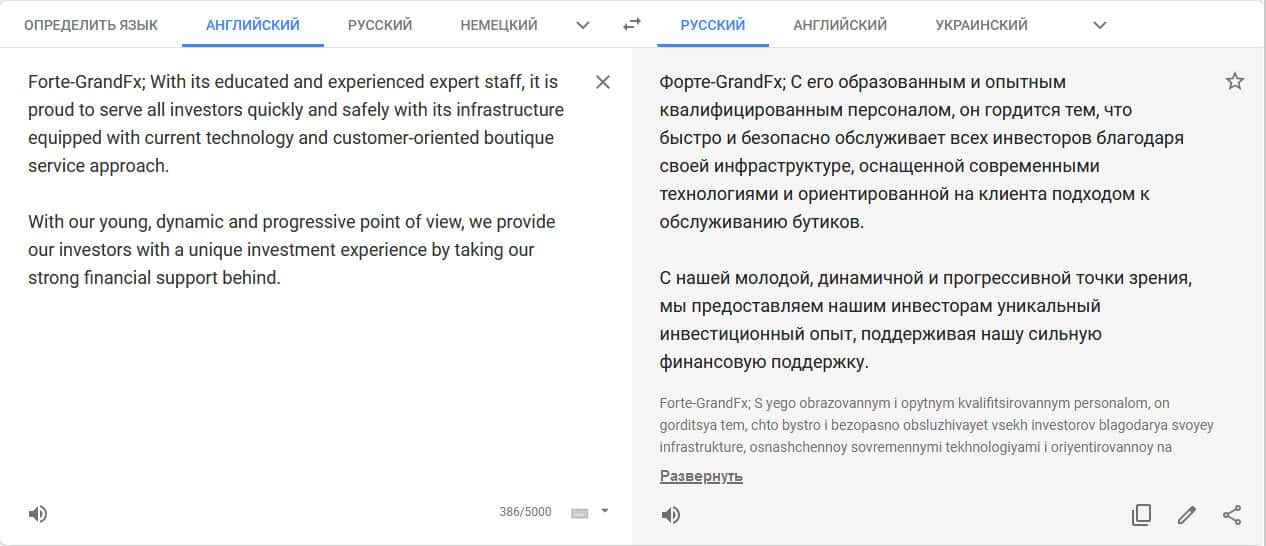Listen to the English source text
The image size is (1266, 546).
click(38, 514)
